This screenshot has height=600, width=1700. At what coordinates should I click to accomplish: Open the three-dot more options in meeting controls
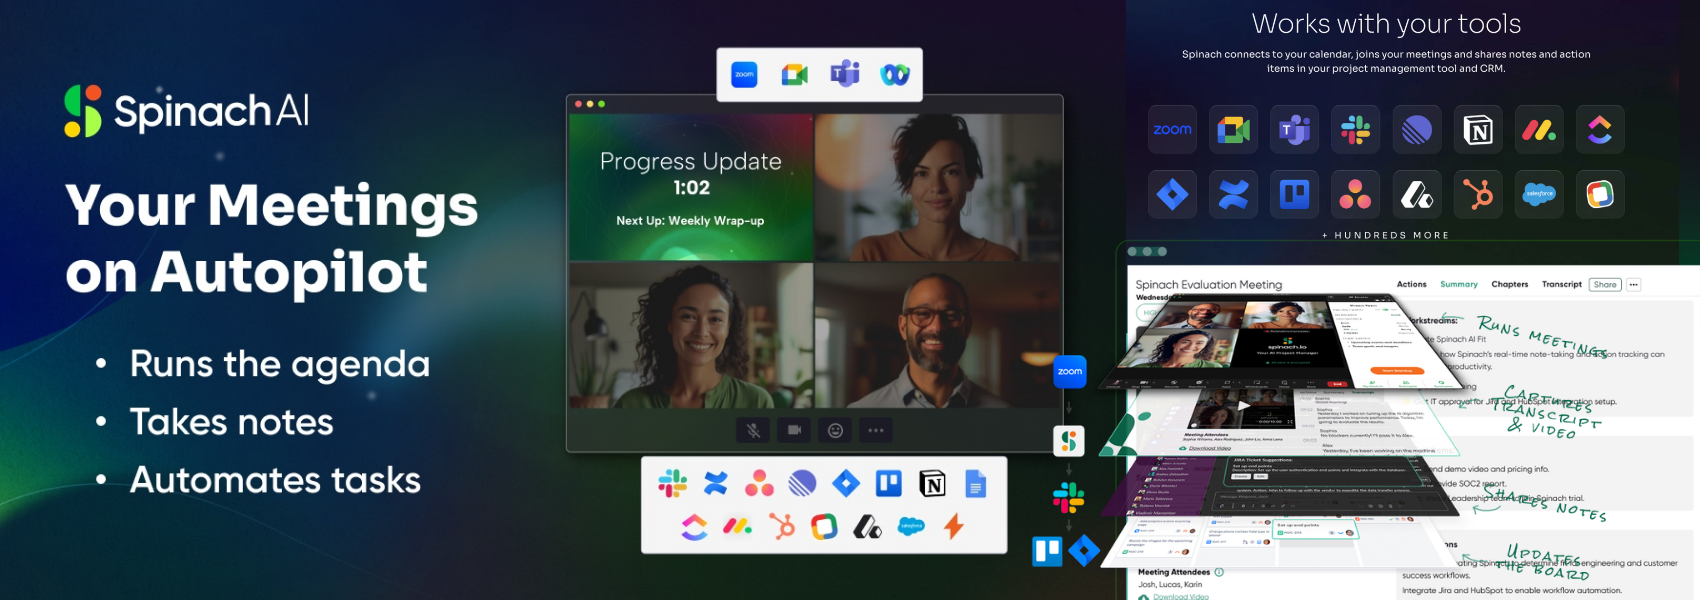[x=876, y=430]
